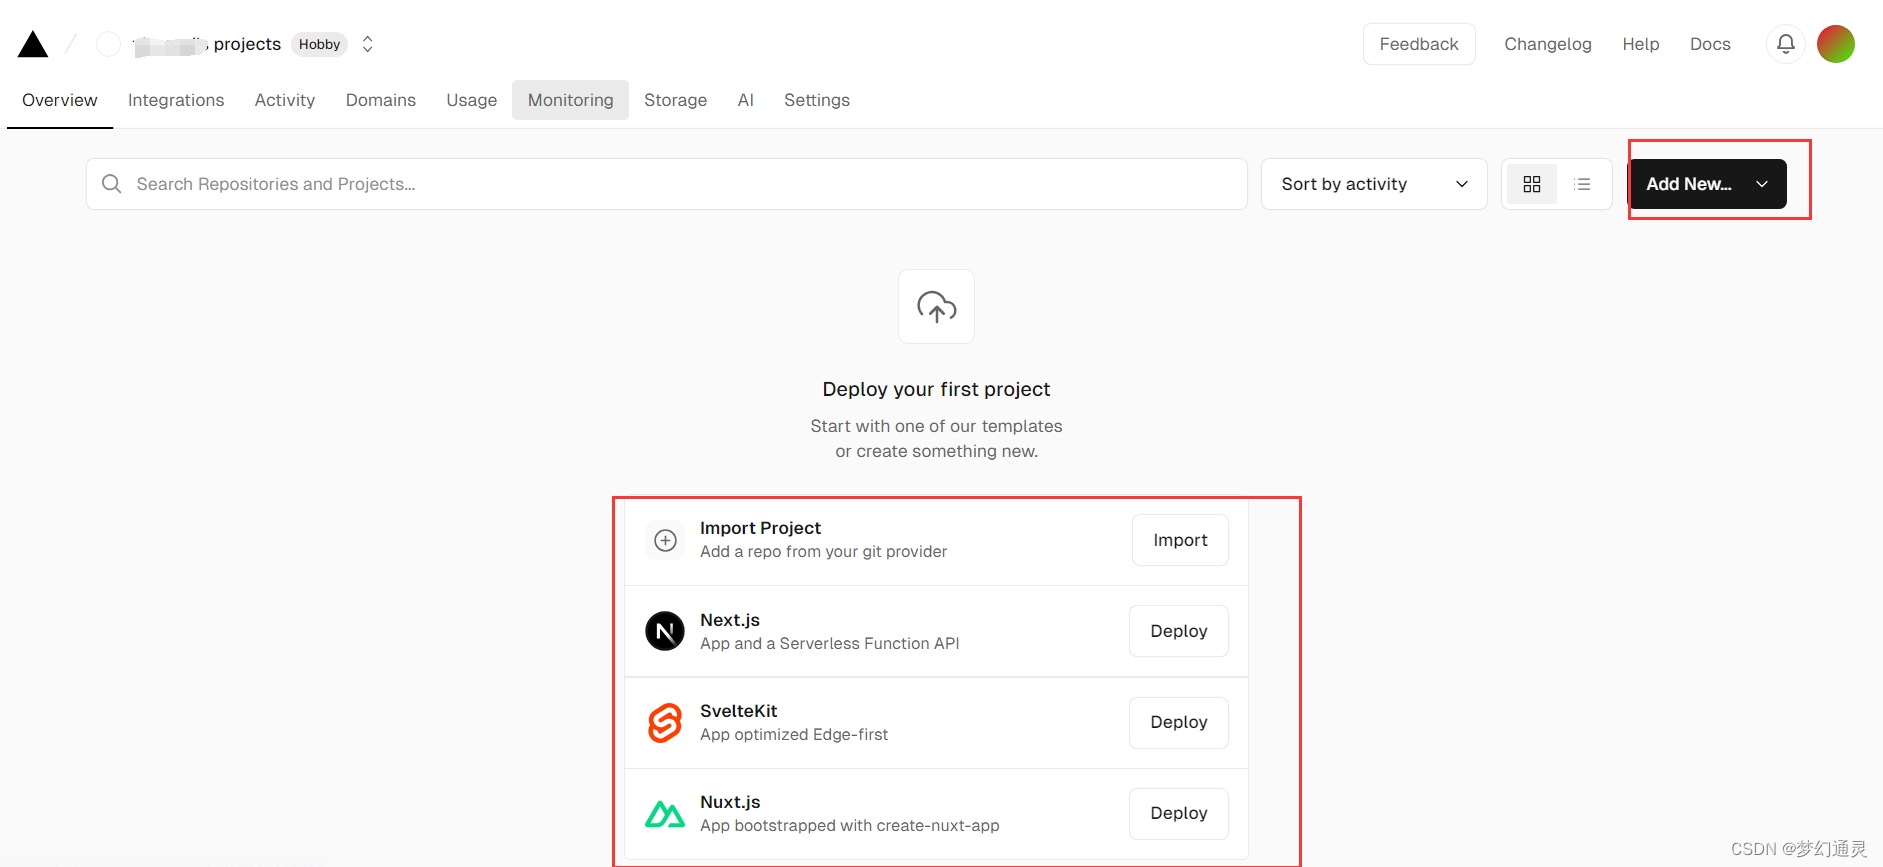
Task: Switch to the Domains tab
Action: [381, 100]
